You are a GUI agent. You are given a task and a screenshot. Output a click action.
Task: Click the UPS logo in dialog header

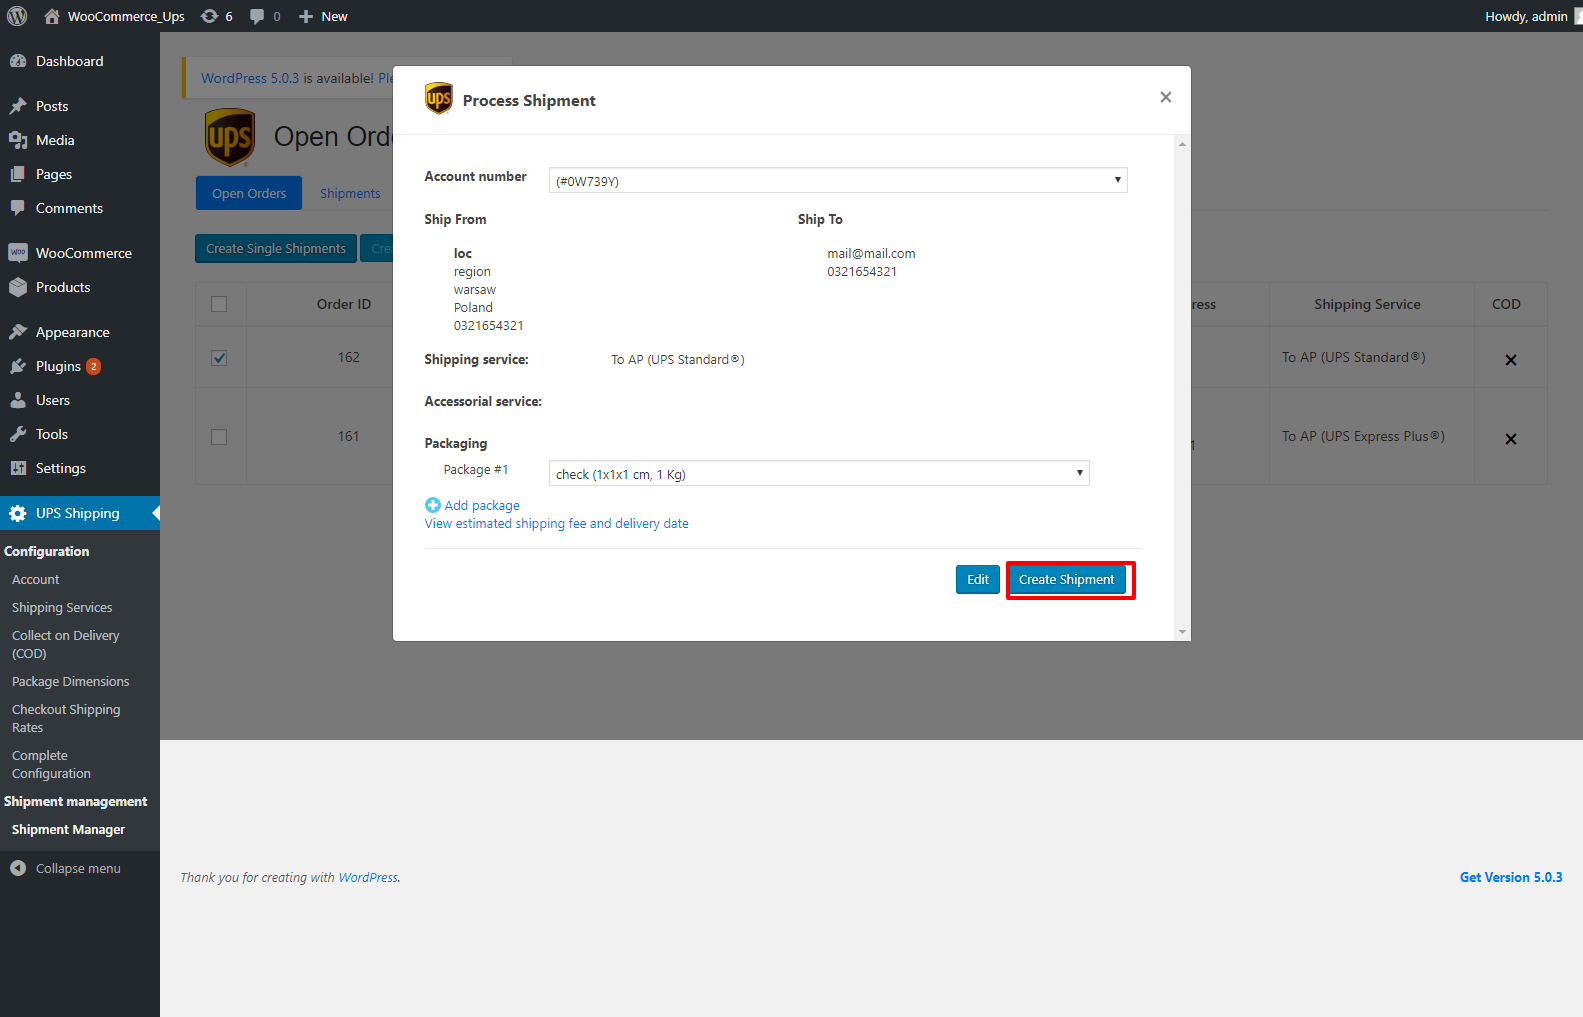pyautogui.click(x=439, y=99)
